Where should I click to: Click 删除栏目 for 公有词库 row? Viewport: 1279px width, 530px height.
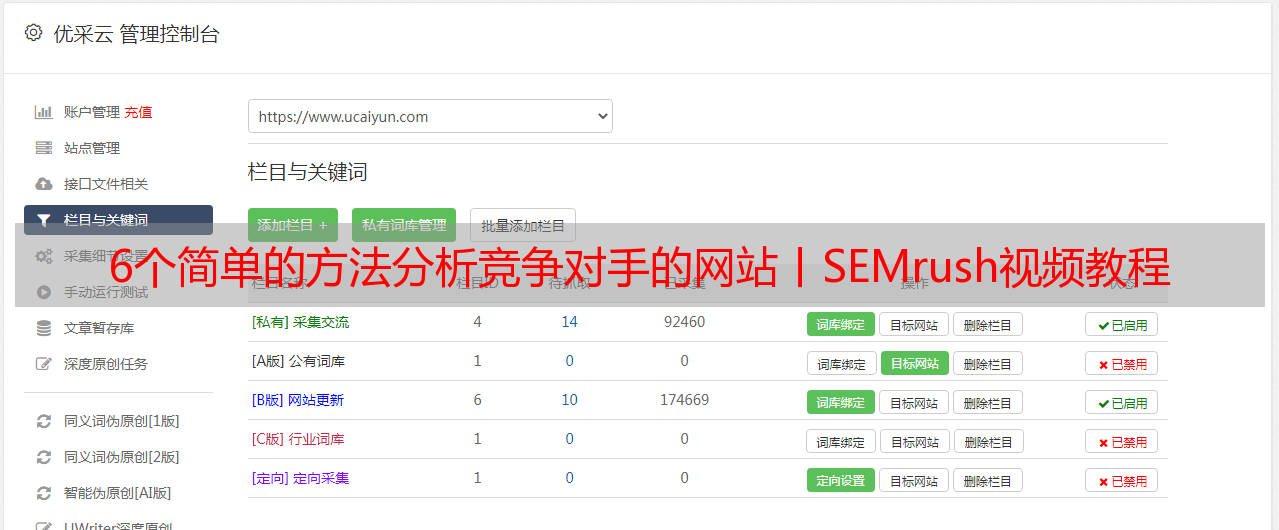[x=988, y=363]
